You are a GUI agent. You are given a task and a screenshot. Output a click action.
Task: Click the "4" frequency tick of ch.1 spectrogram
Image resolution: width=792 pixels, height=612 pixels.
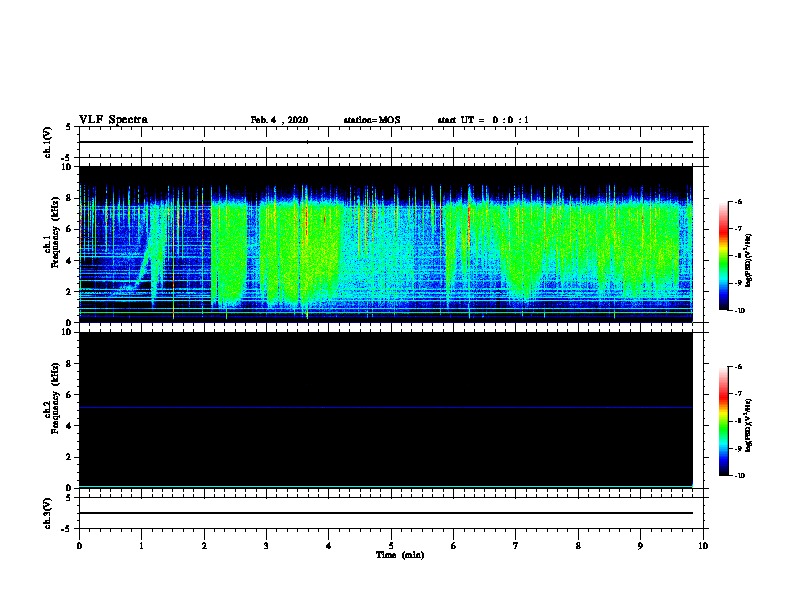click(69, 261)
